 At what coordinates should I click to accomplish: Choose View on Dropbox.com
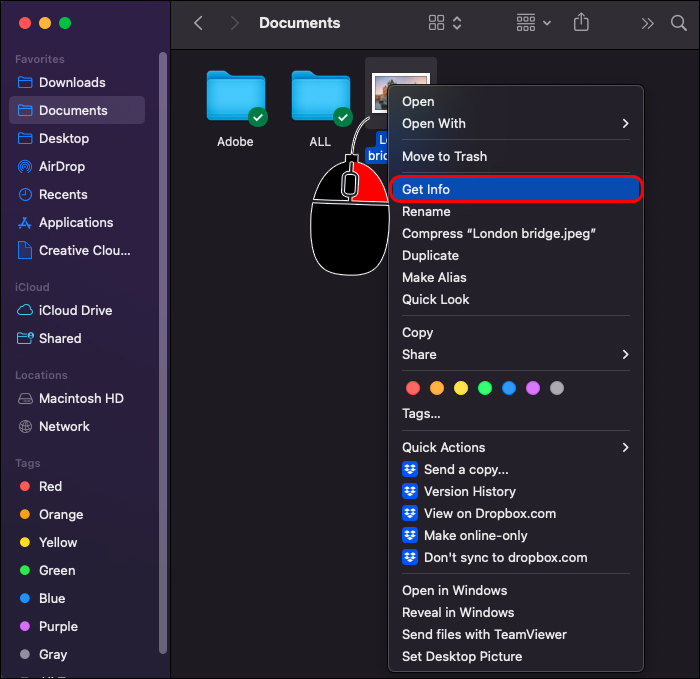click(516, 513)
